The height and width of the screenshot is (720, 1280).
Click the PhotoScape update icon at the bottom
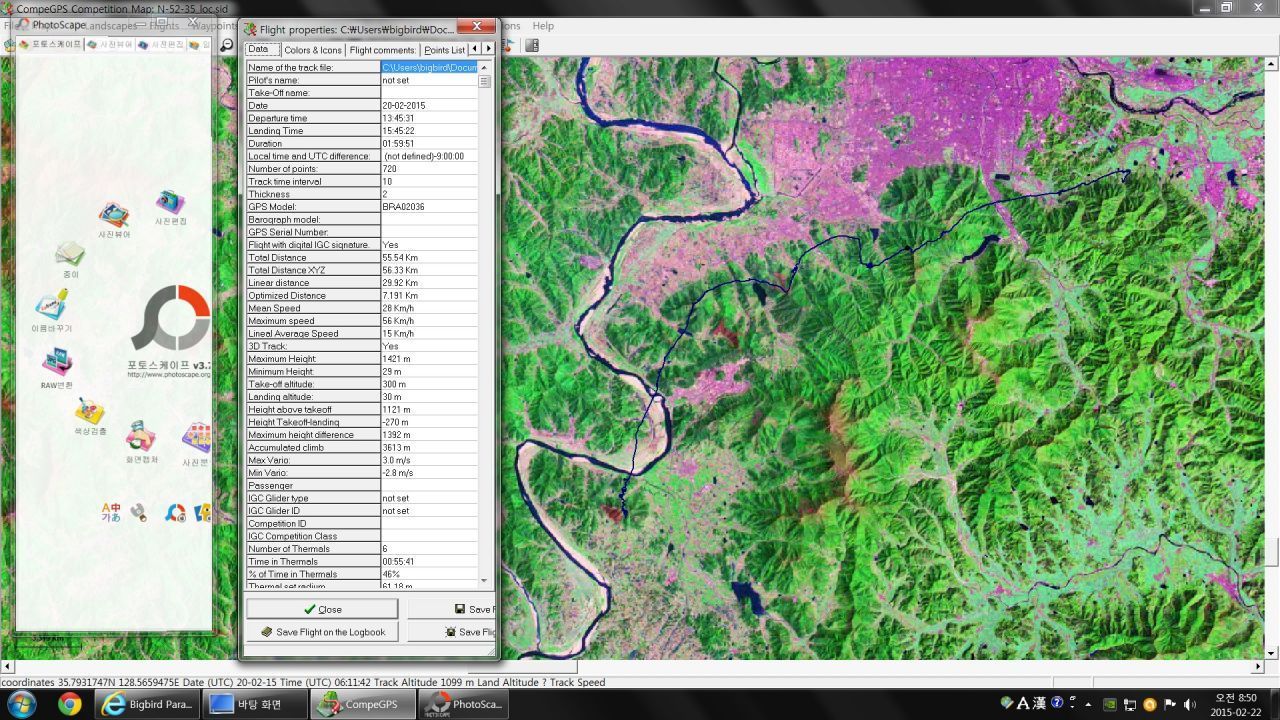176,513
